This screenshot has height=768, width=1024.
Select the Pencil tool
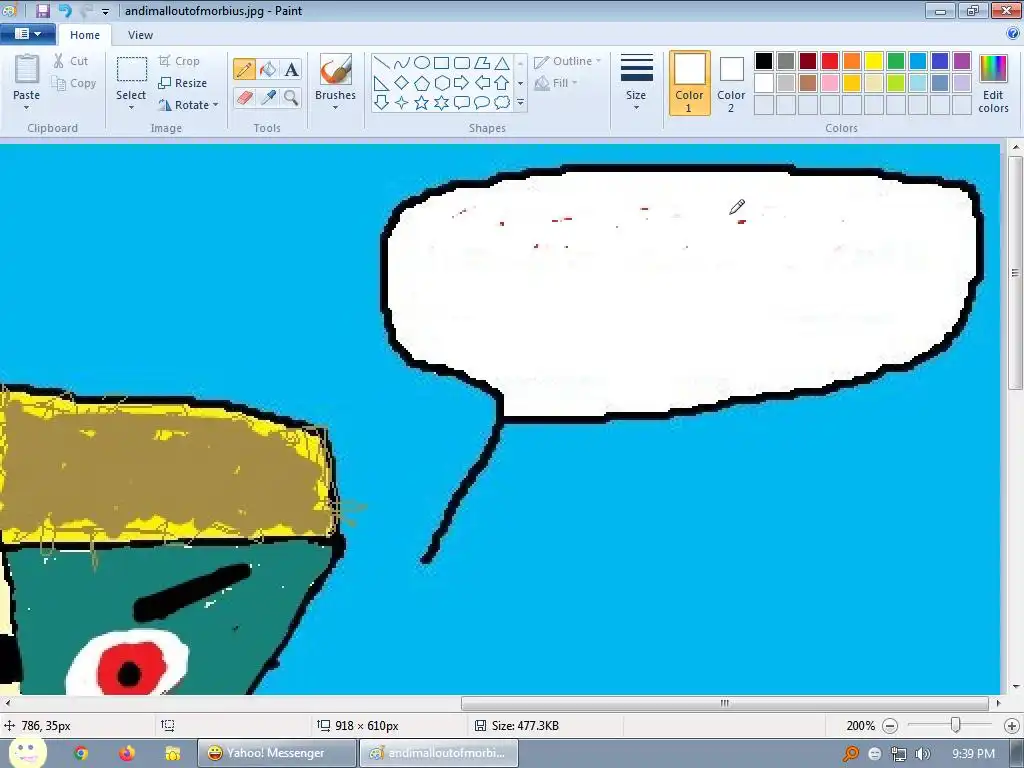(244, 69)
